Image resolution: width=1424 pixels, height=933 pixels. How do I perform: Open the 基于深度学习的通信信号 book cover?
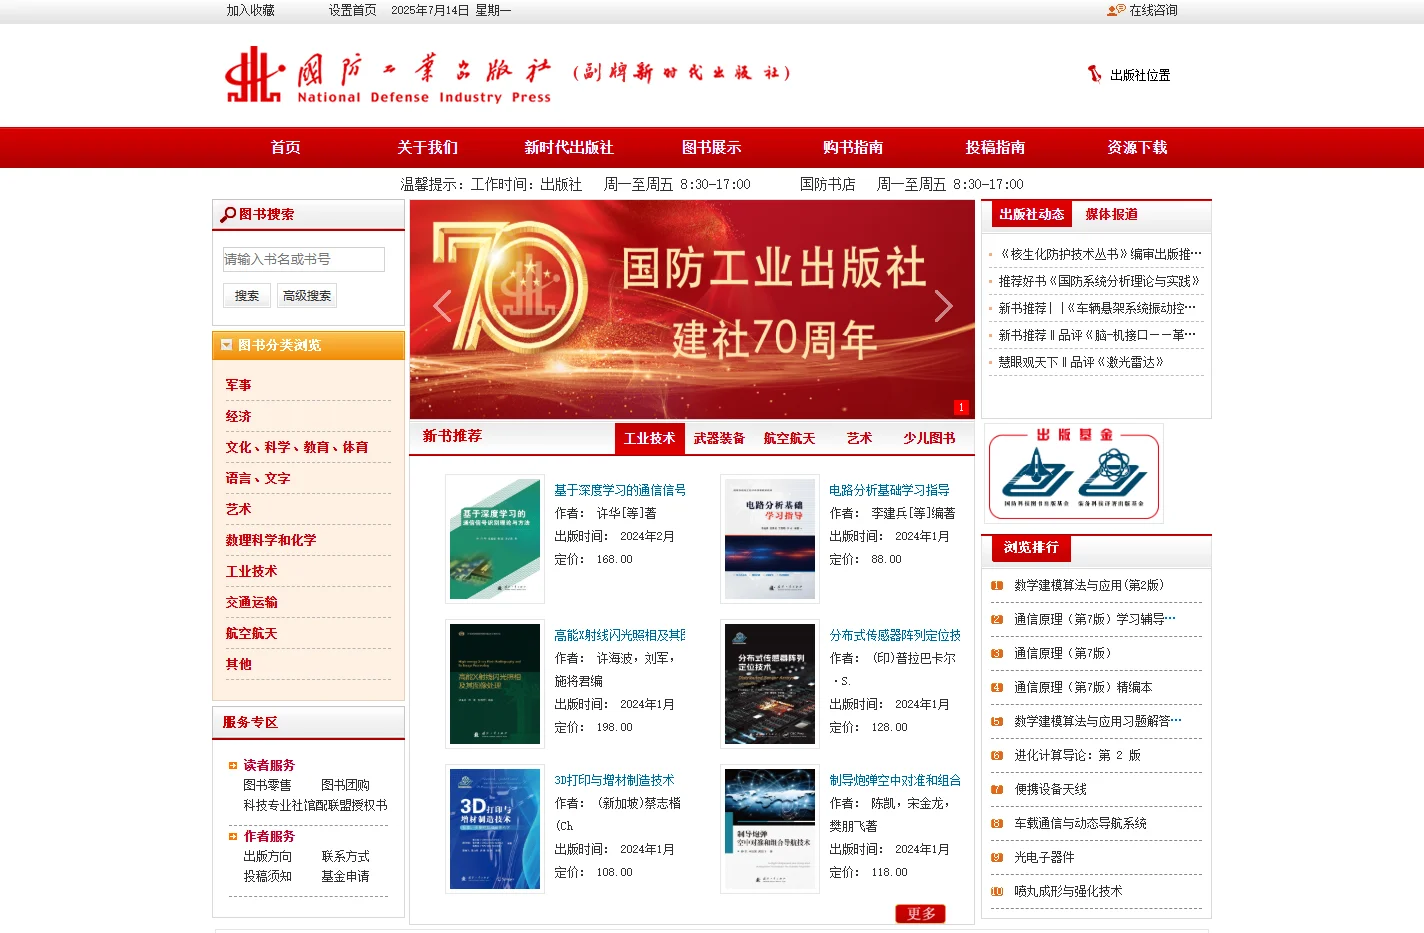(x=495, y=539)
